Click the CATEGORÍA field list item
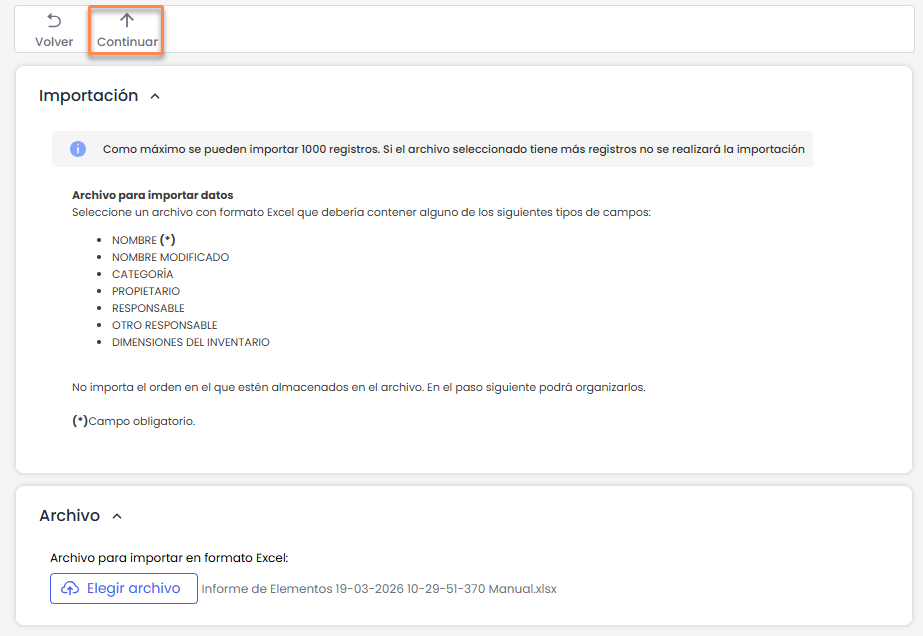Viewport: 923px width, 636px height. (x=142, y=274)
